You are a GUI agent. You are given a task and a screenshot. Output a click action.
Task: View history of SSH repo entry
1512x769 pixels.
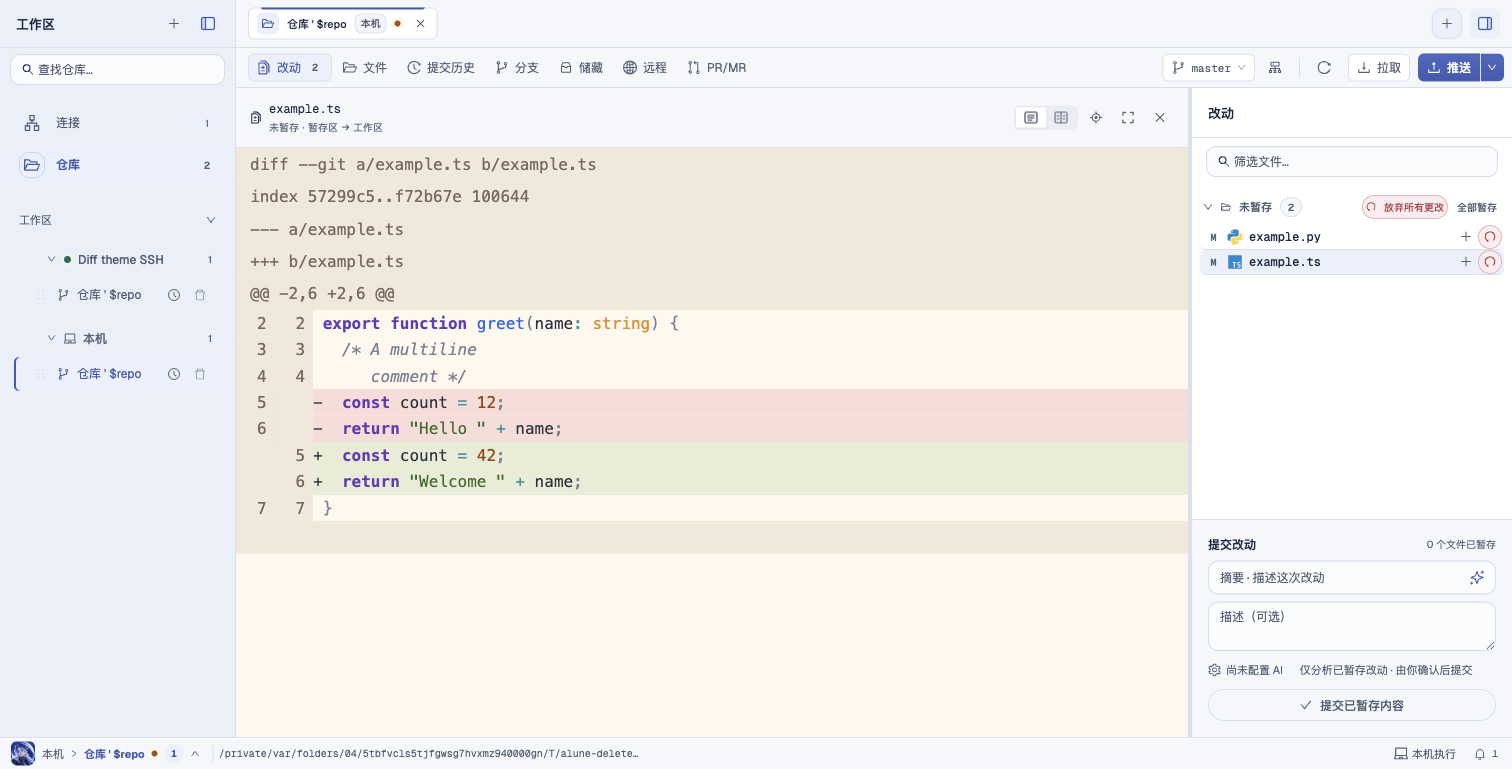click(x=174, y=295)
